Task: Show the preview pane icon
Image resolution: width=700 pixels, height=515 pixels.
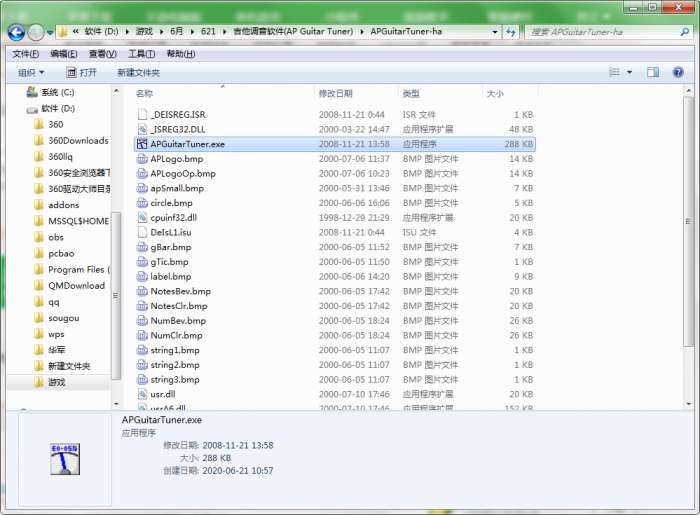Action: [653, 72]
